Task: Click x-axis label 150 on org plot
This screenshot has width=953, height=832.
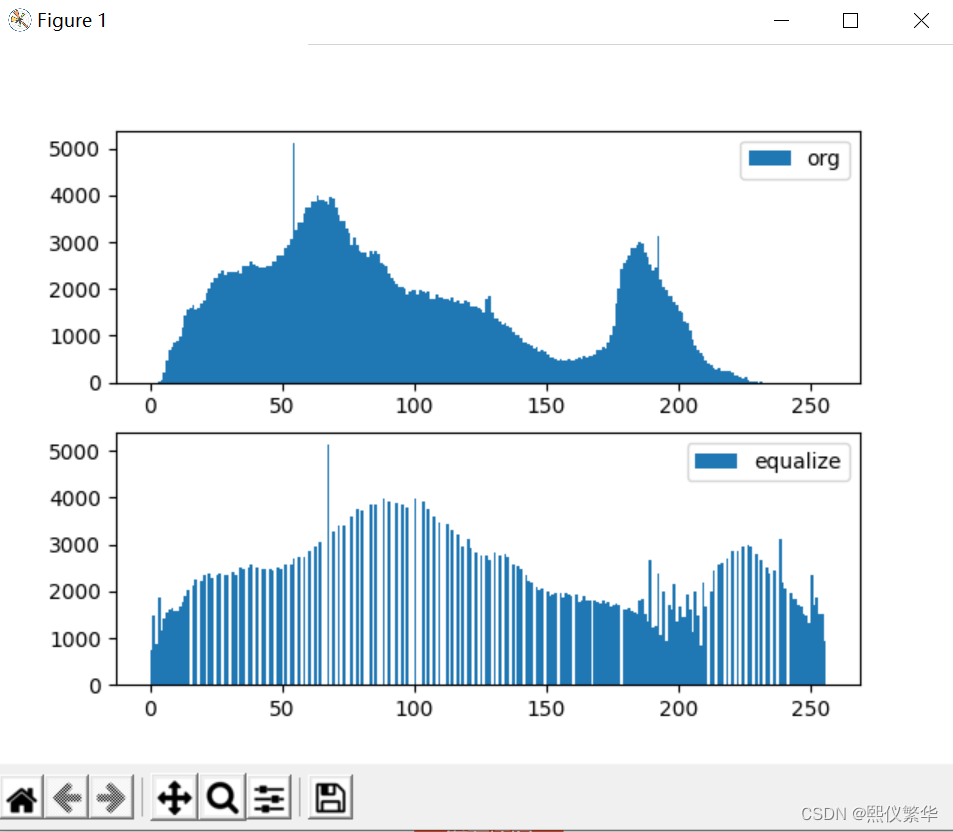Action: pos(546,406)
